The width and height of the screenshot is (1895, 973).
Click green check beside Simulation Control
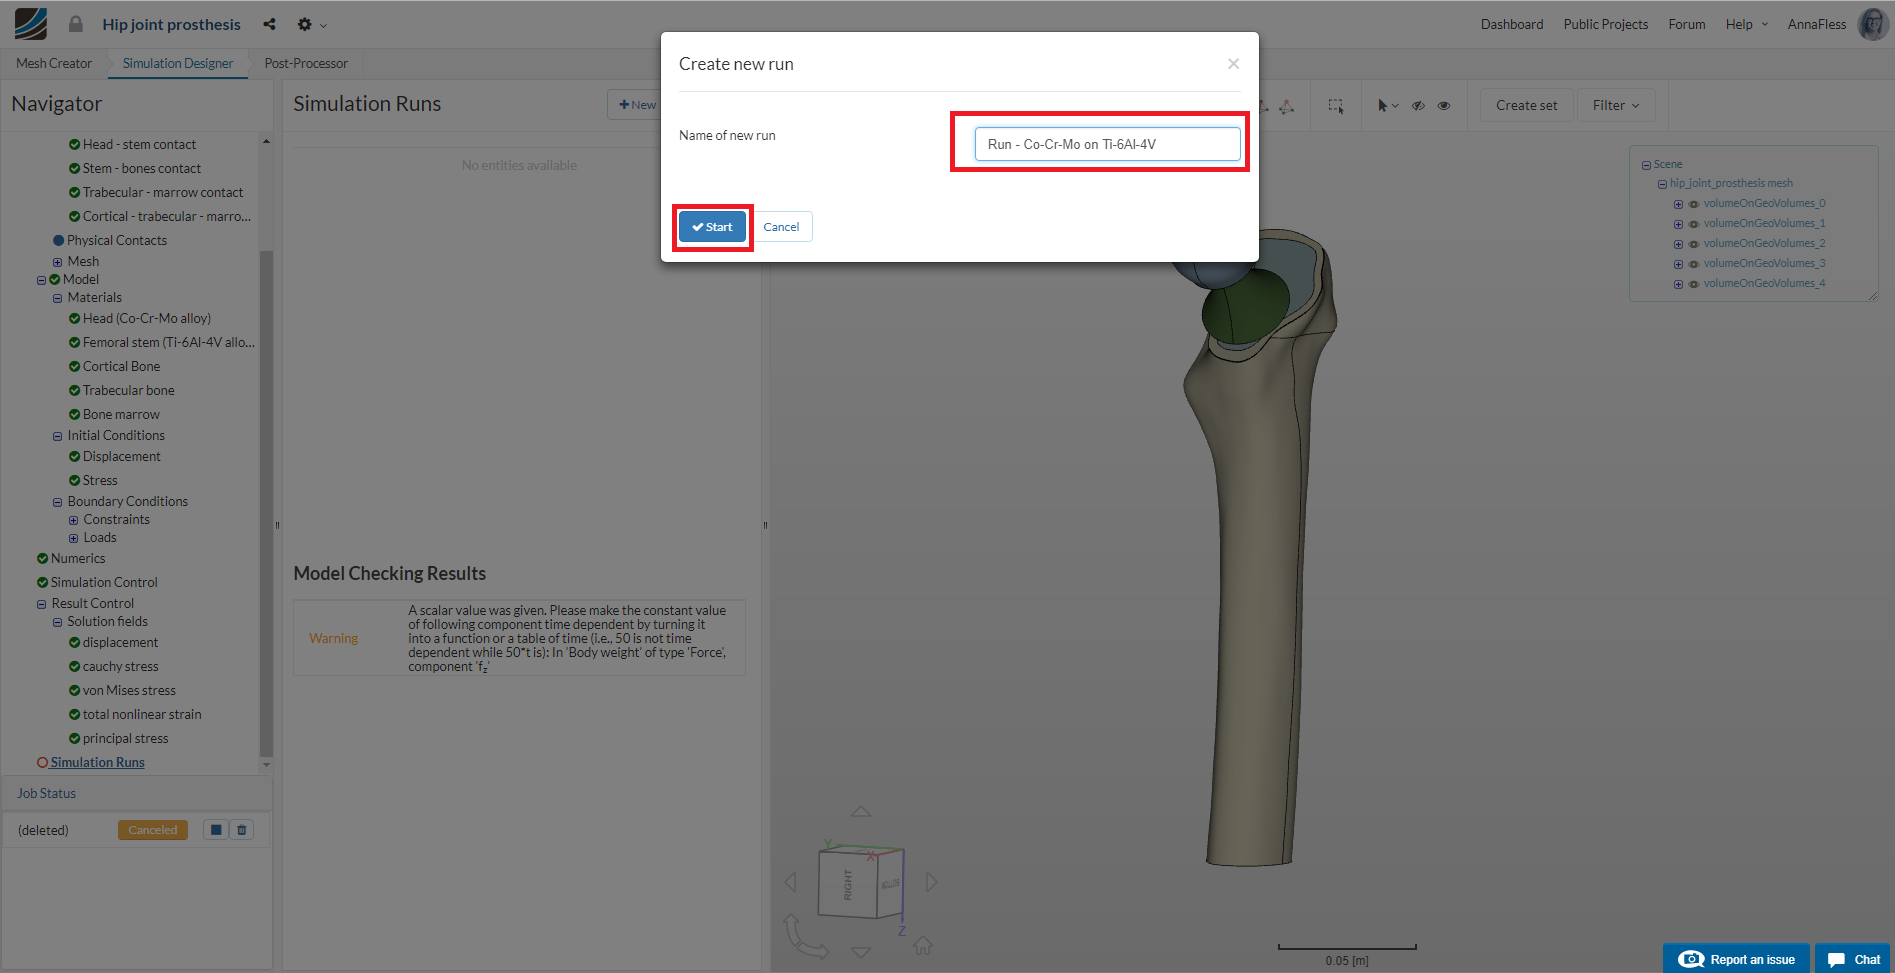click(x=42, y=582)
